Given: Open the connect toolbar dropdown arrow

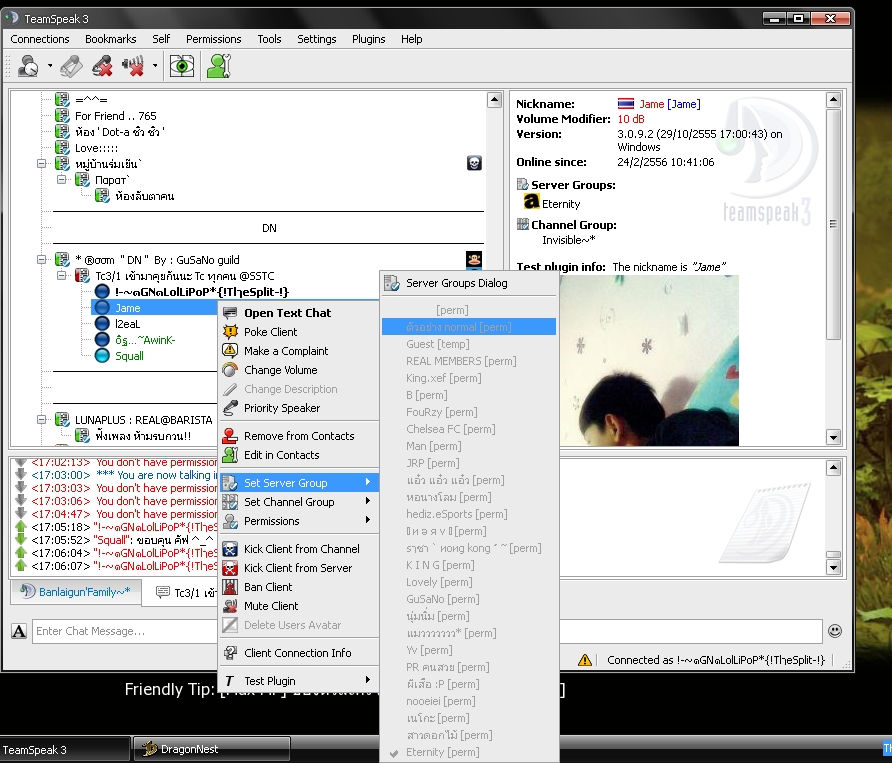Looking at the screenshot, I should pos(50,66).
